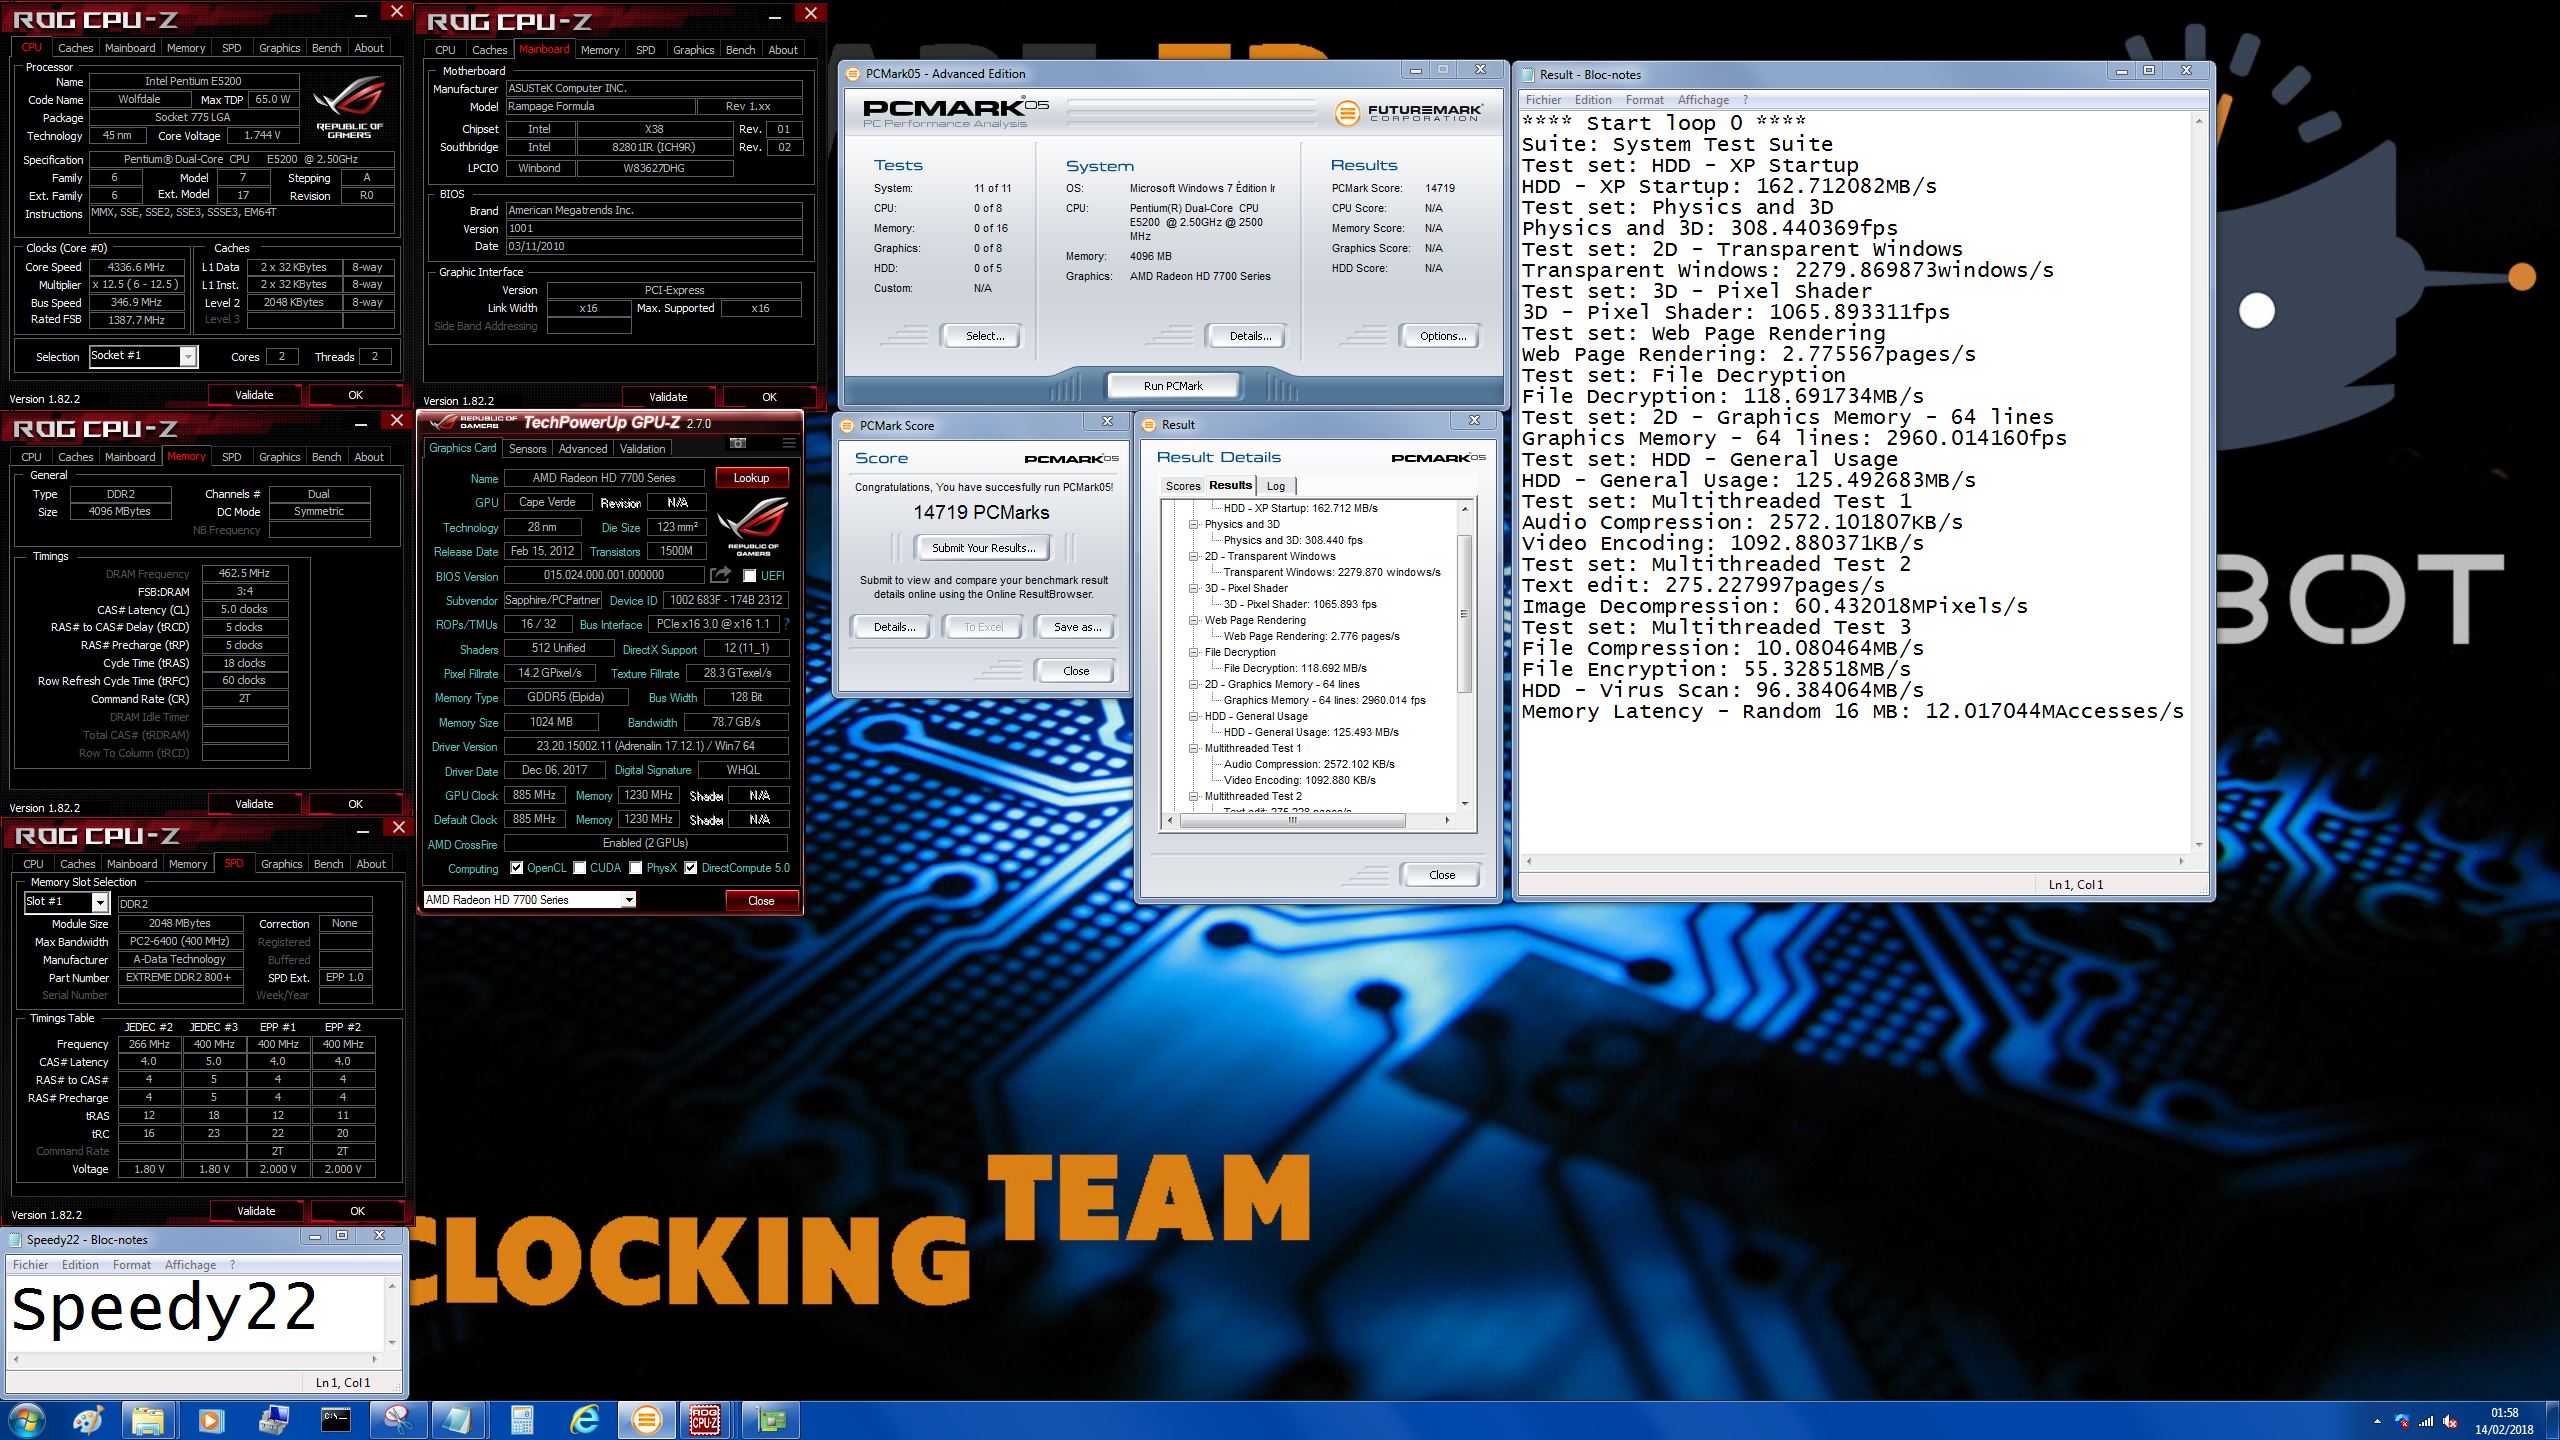This screenshot has height=1440, width=2560.
Task: Click the network signal tray icon
Action: click(2426, 1421)
